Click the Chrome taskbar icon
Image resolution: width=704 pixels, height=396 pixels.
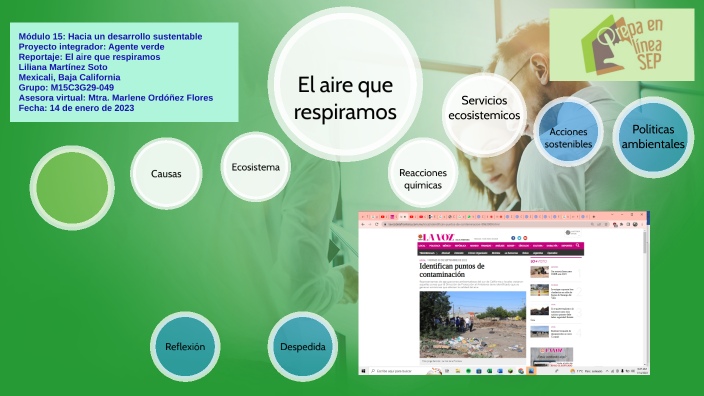(x=521, y=371)
